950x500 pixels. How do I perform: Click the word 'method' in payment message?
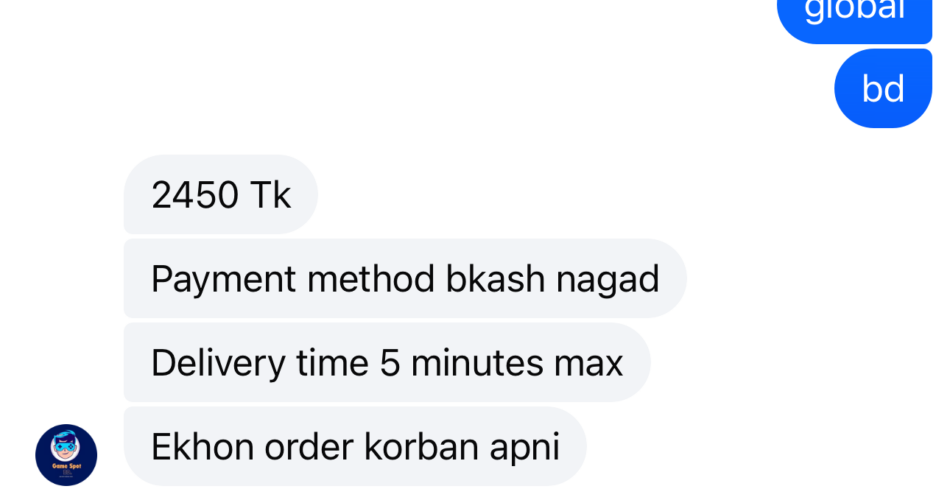[371, 279]
